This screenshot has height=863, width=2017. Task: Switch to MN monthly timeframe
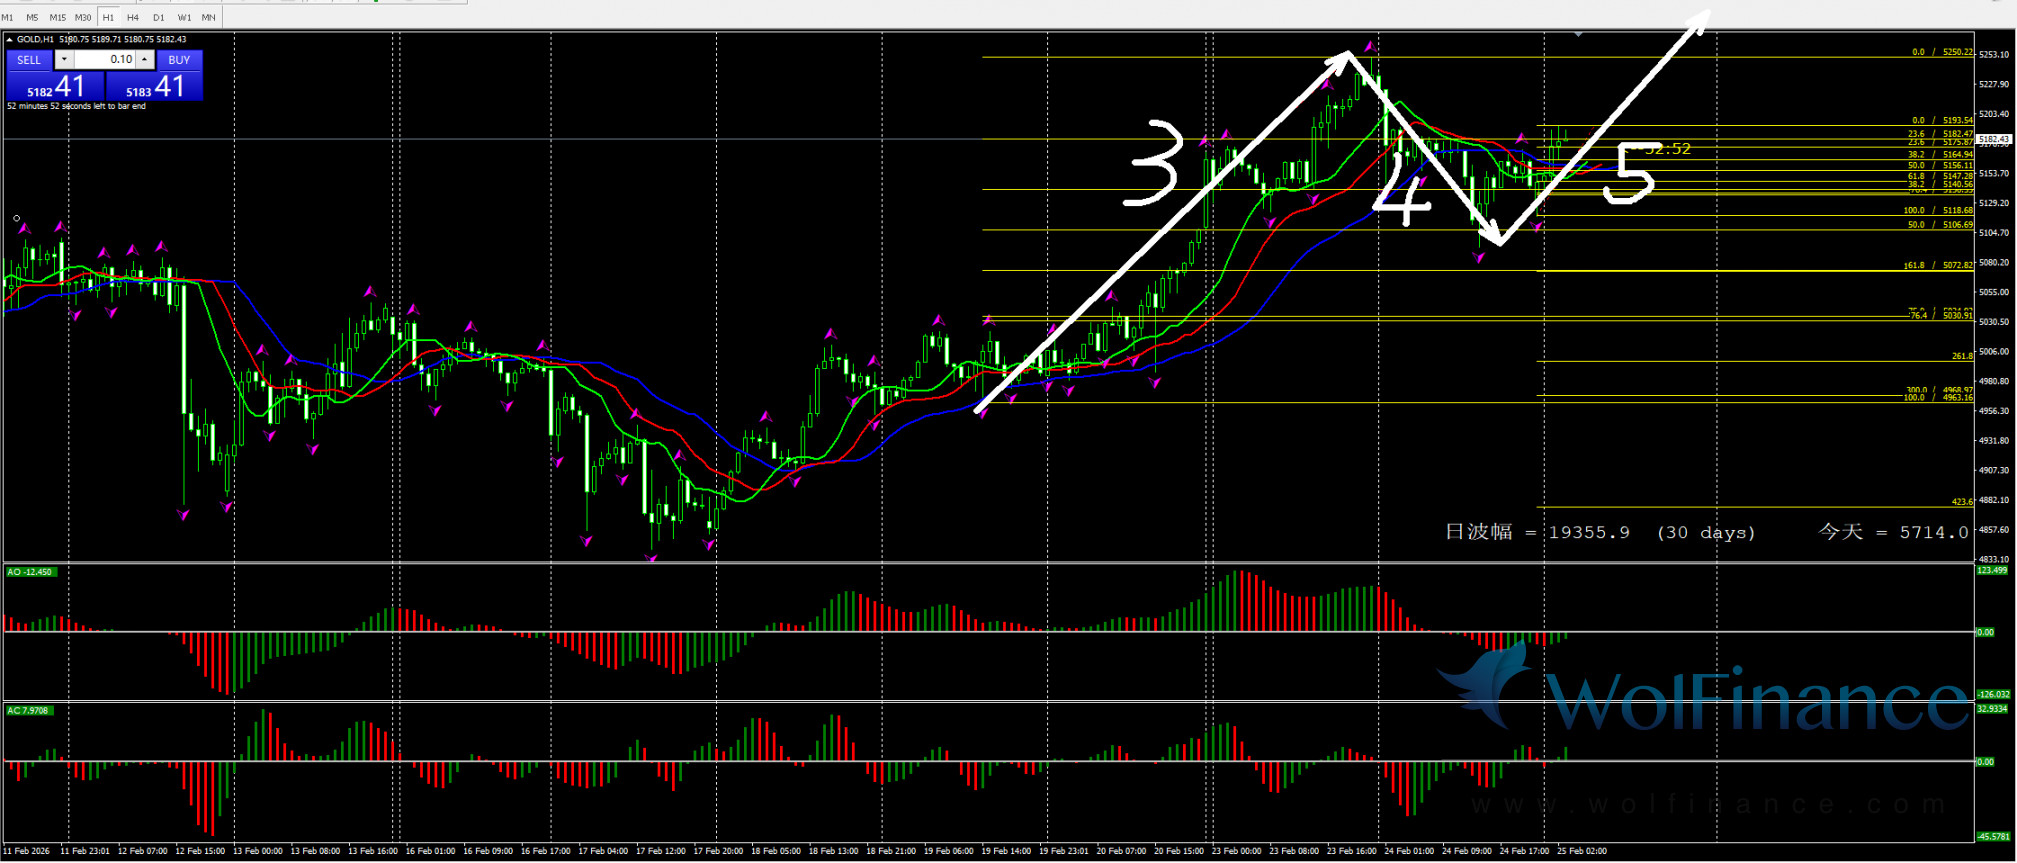(x=208, y=17)
